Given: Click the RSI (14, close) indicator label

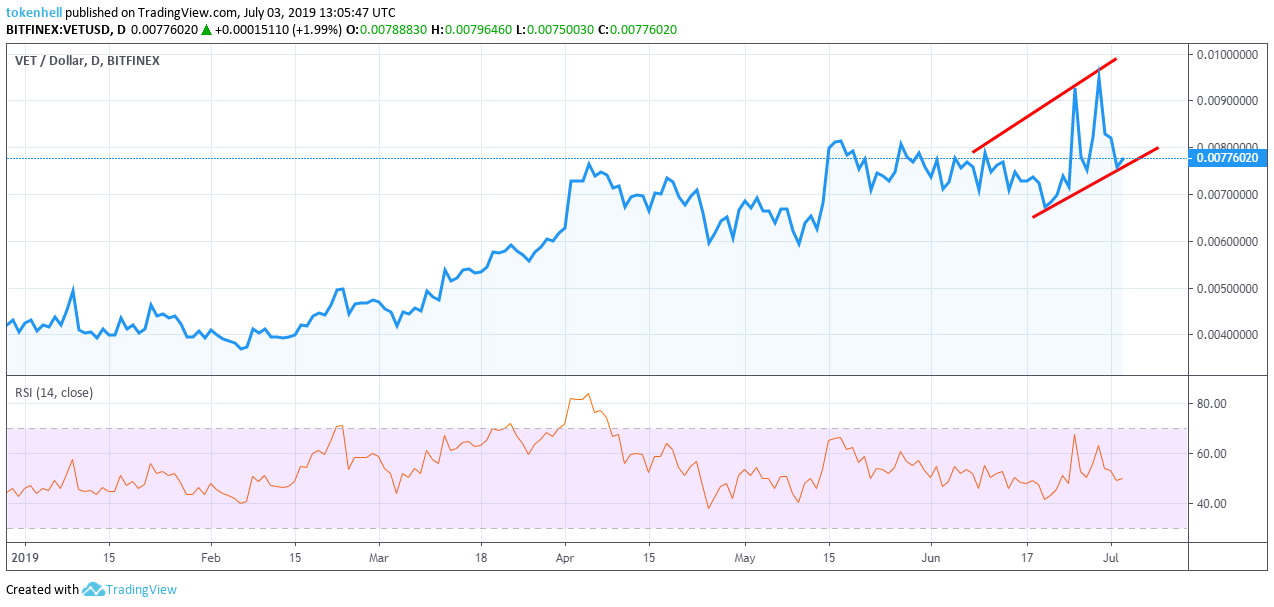Looking at the screenshot, I should point(54,393).
